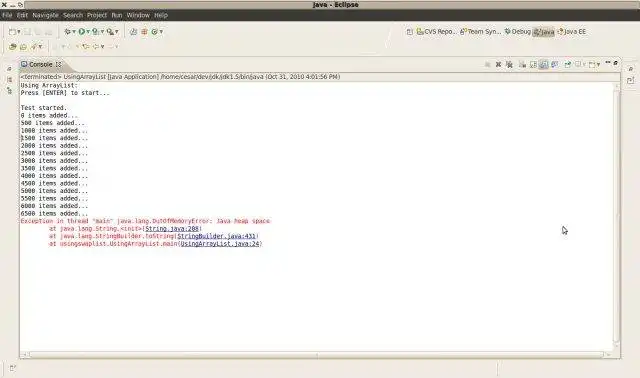Expand the Debug launch dropdown arrow
The height and width of the screenshot is (378, 640).
click(74, 32)
